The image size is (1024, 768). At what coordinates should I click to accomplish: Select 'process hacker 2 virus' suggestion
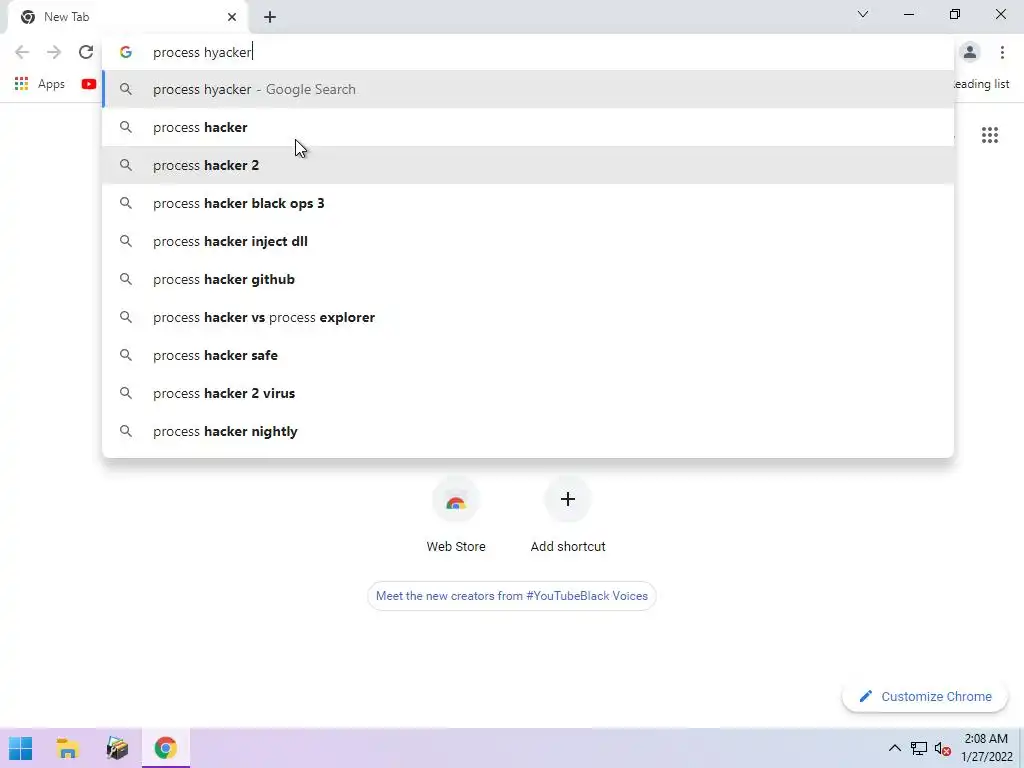(528, 393)
